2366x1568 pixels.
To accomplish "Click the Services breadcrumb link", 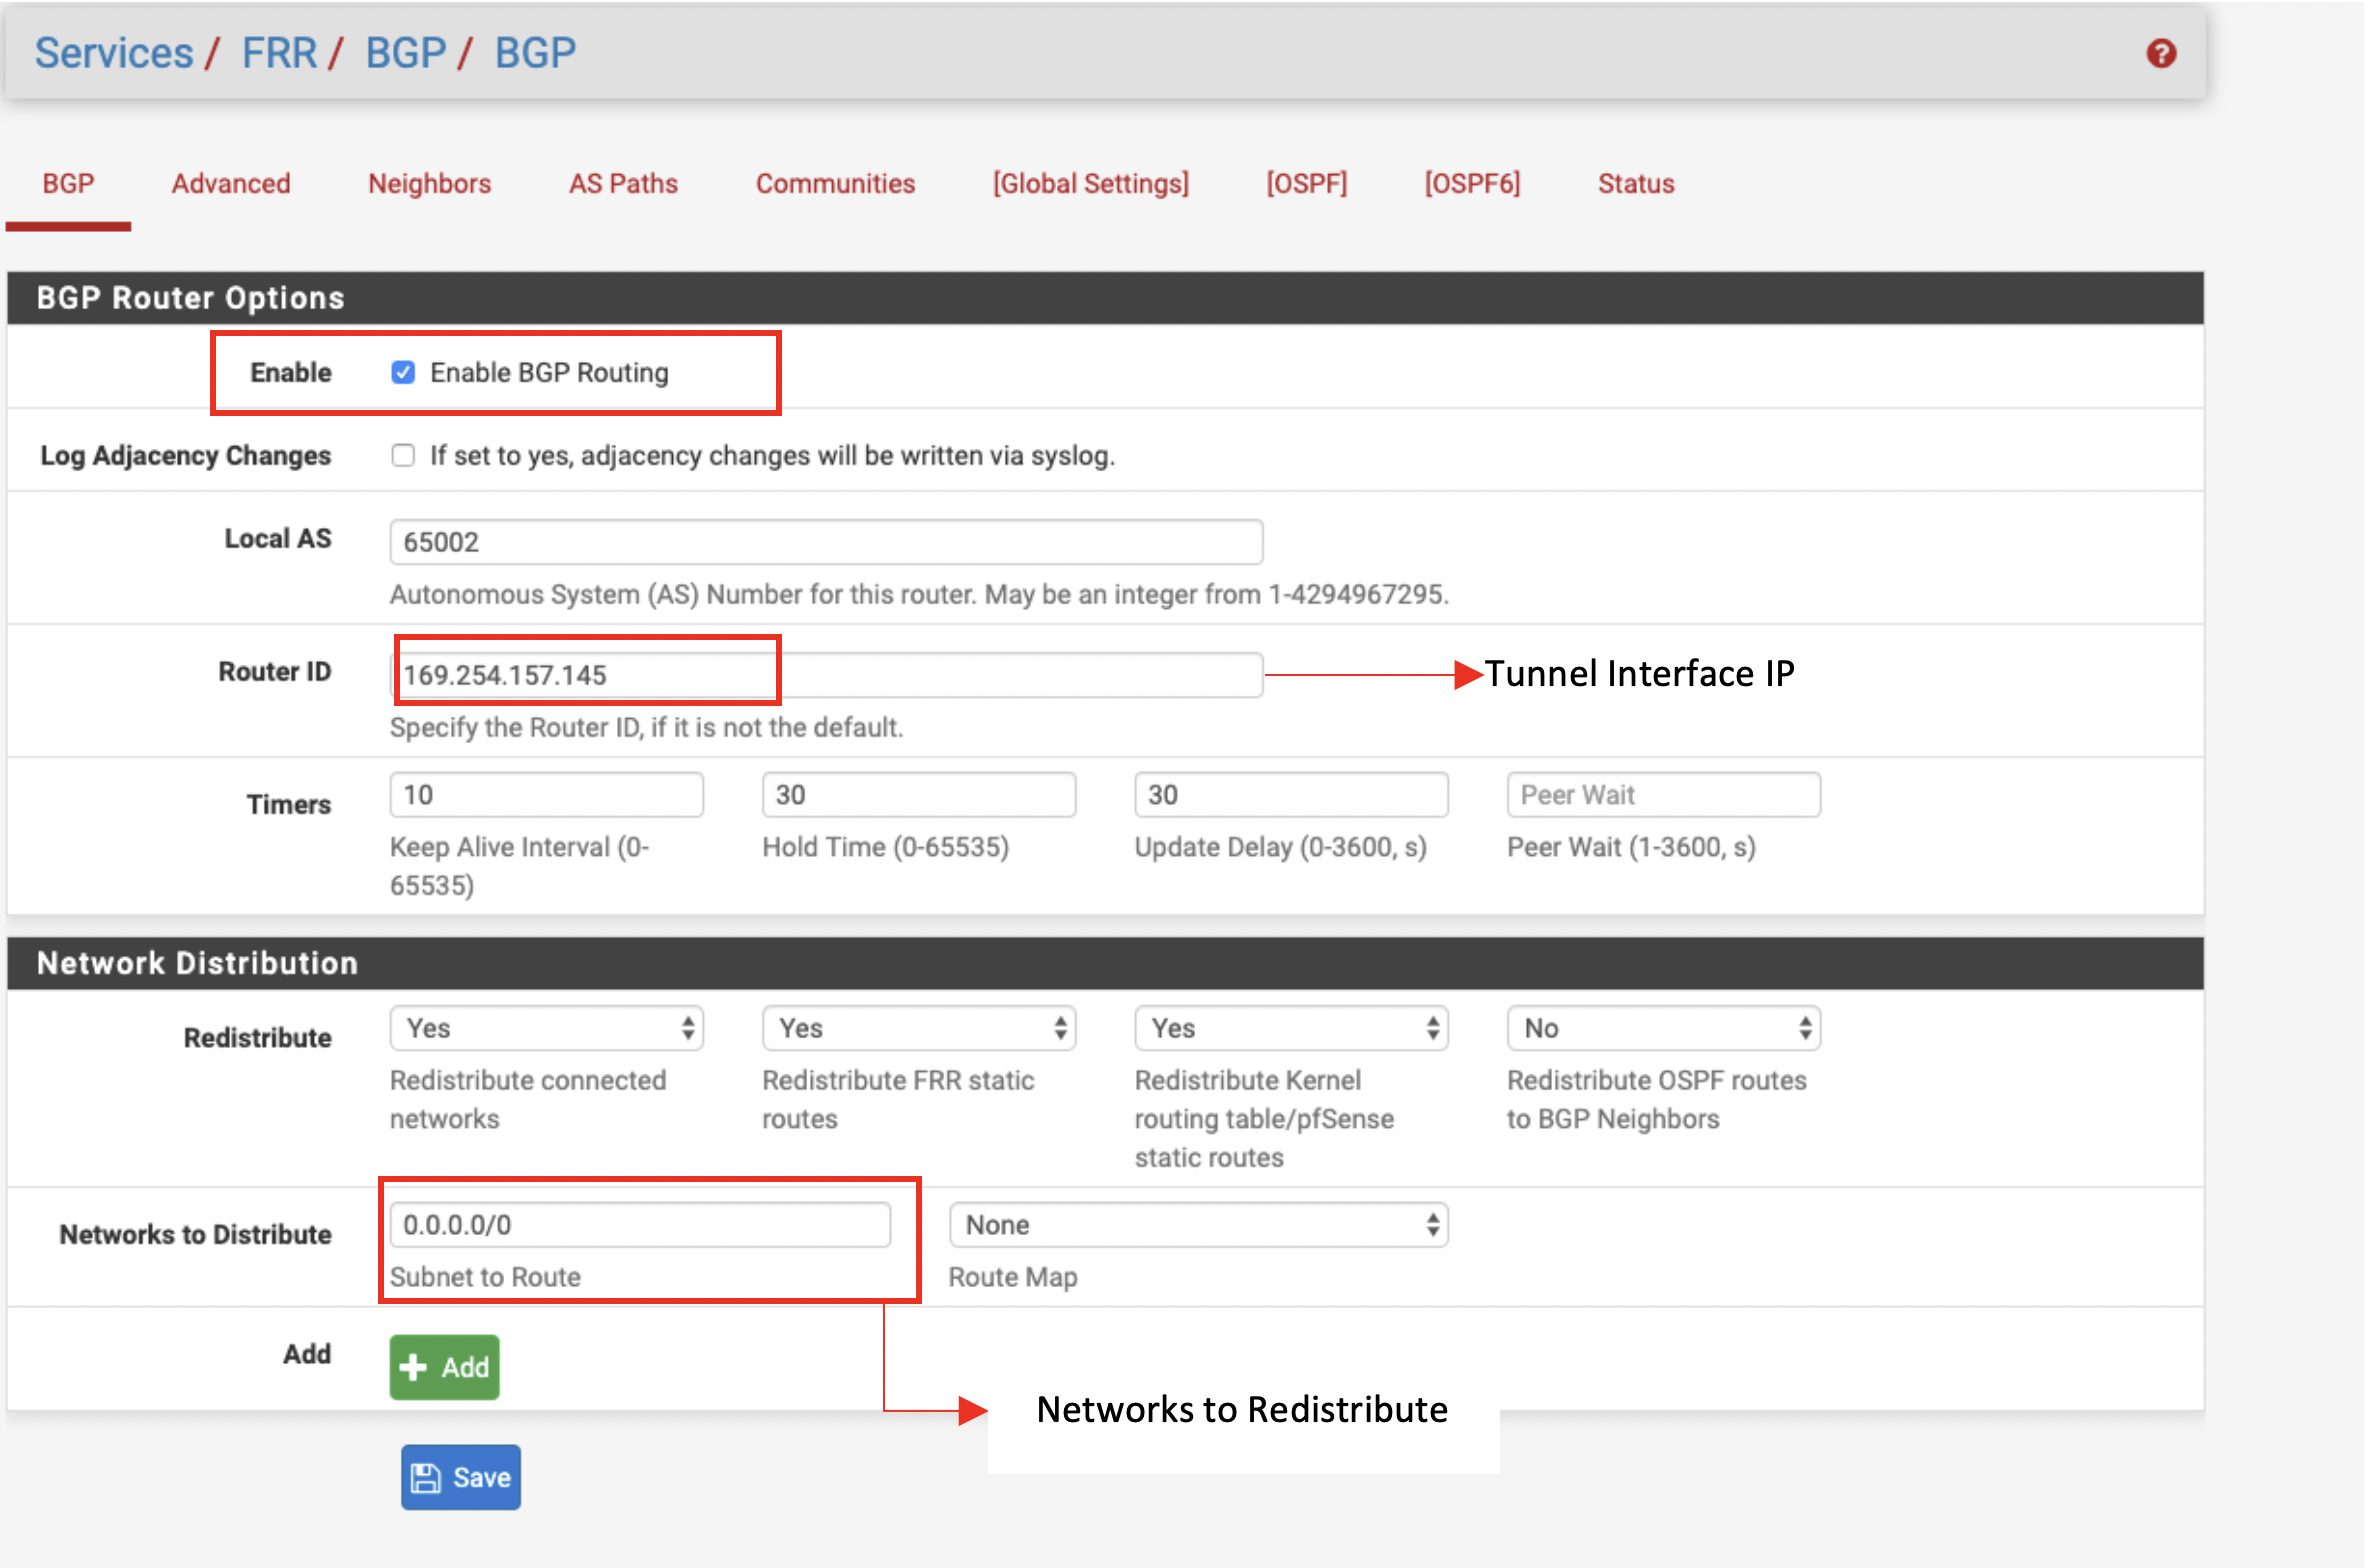I will [114, 53].
